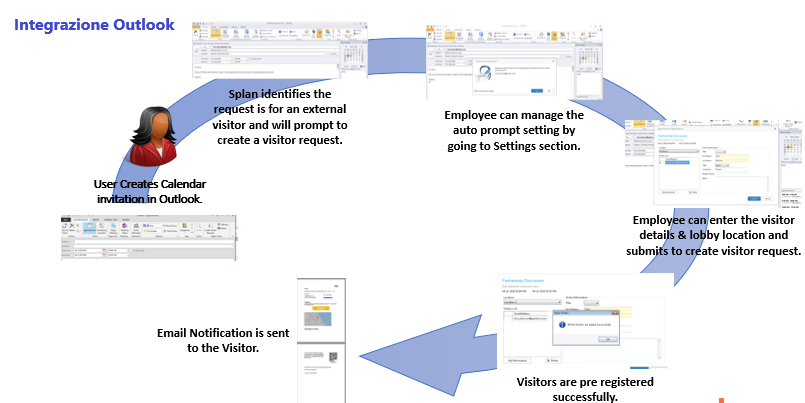This screenshot has height=403, width=805.
Task: Click My Information in visitor registration form
Action: [668, 192]
